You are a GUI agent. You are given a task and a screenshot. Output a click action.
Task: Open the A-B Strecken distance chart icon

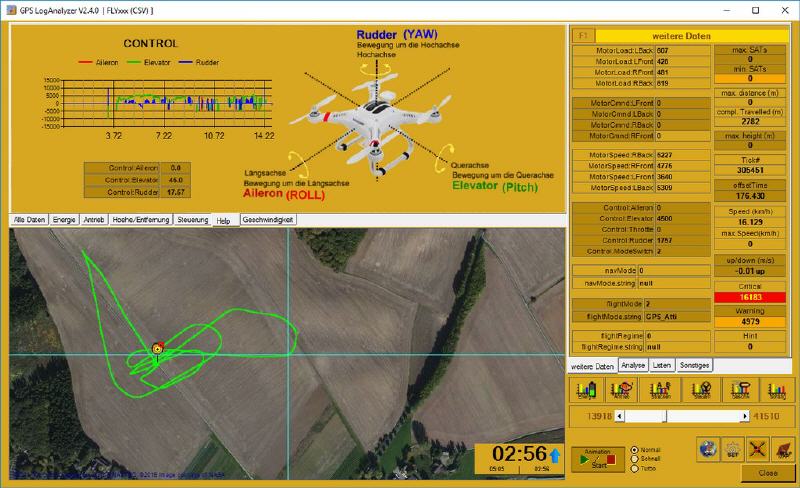point(661,390)
